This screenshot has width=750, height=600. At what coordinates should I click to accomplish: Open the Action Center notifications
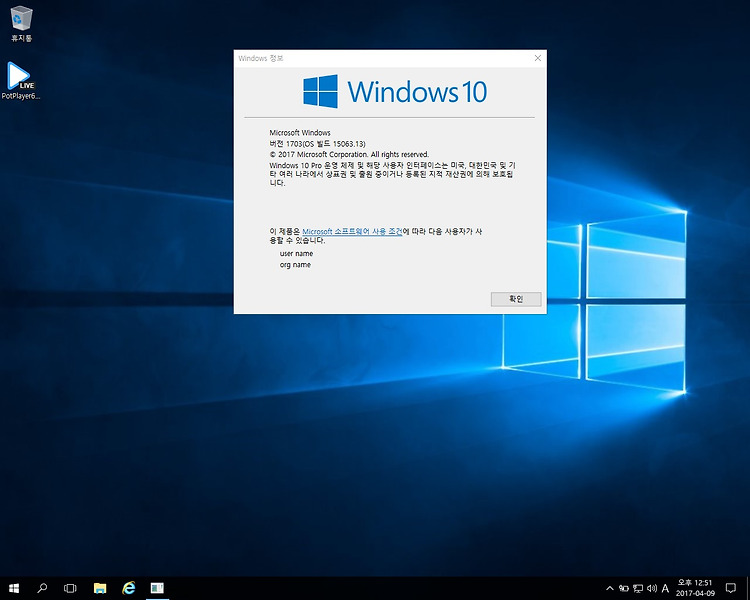coord(730,588)
